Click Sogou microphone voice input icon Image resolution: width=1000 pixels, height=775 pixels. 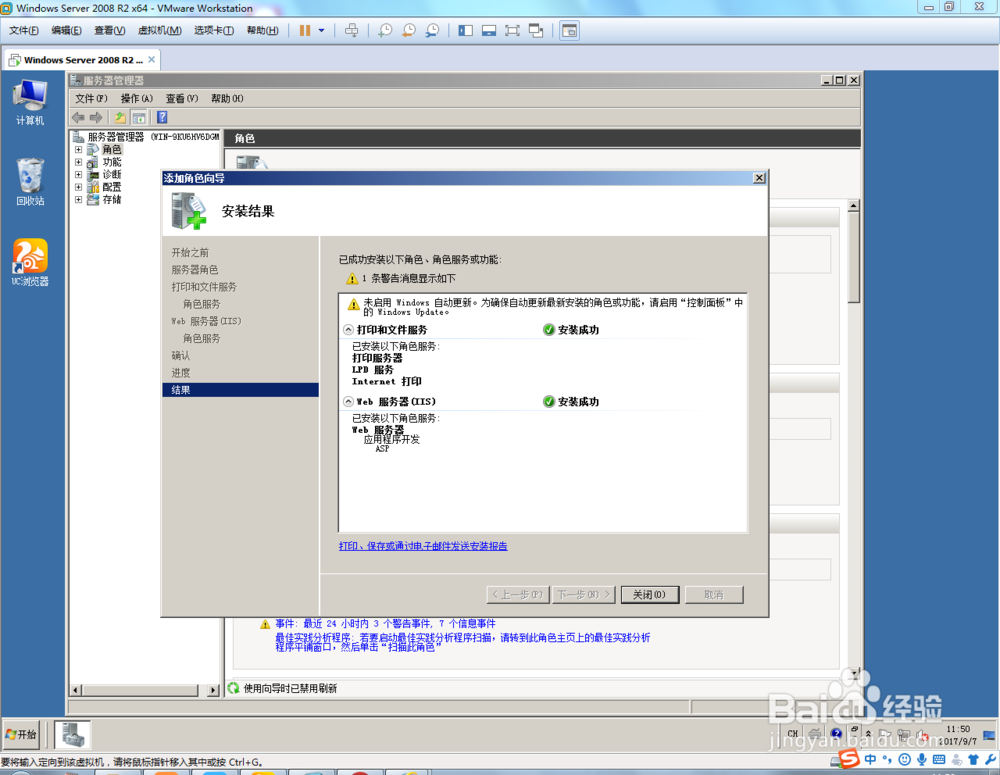(x=922, y=760)
